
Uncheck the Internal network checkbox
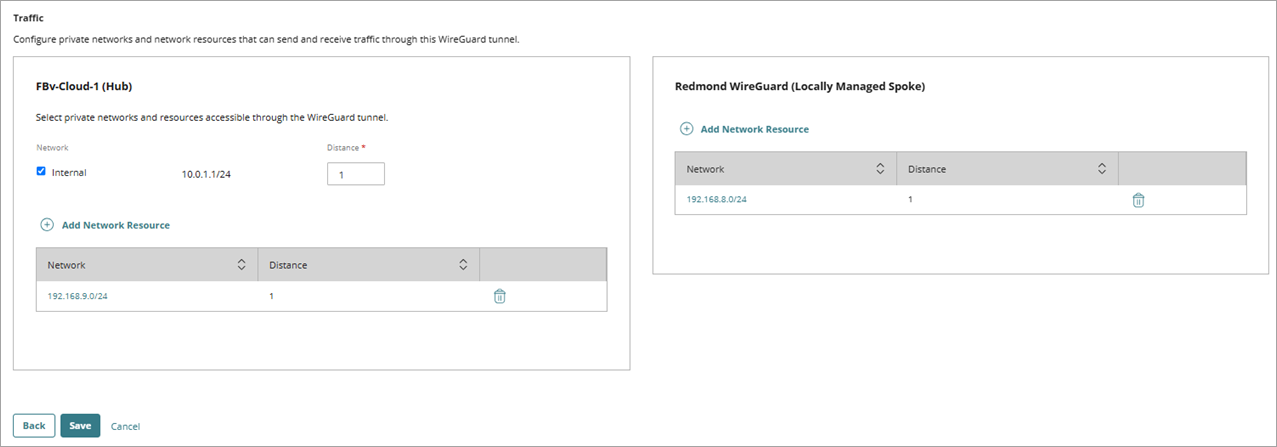click(41, 171)
